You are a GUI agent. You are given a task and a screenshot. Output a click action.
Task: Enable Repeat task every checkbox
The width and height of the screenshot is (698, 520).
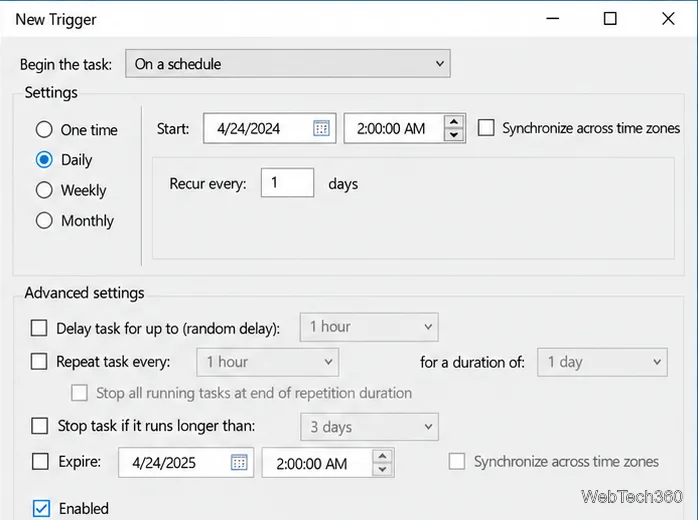point(39,361)
